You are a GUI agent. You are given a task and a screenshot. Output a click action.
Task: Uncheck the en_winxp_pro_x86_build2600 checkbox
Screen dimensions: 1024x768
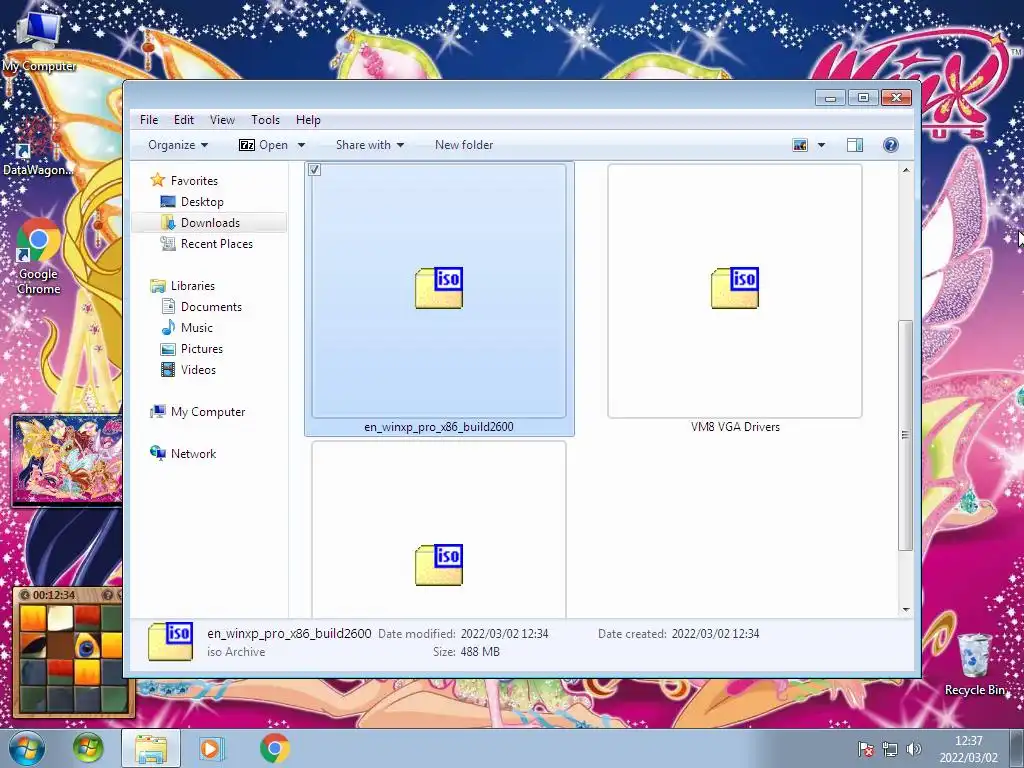click(314, 170)
